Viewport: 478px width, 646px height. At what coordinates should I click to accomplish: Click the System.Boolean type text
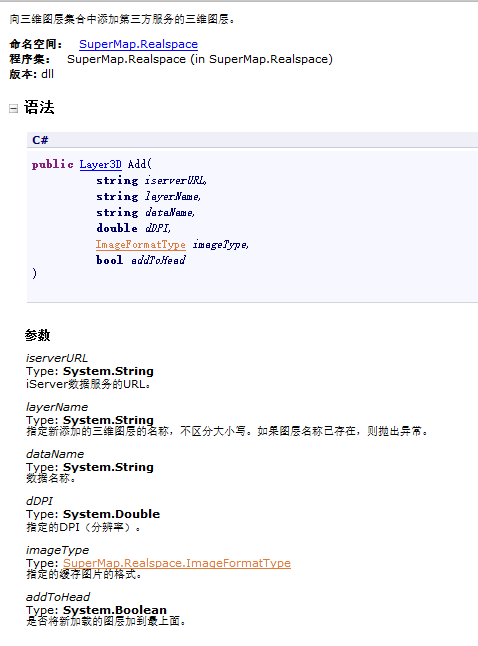(x=115, y=610)
